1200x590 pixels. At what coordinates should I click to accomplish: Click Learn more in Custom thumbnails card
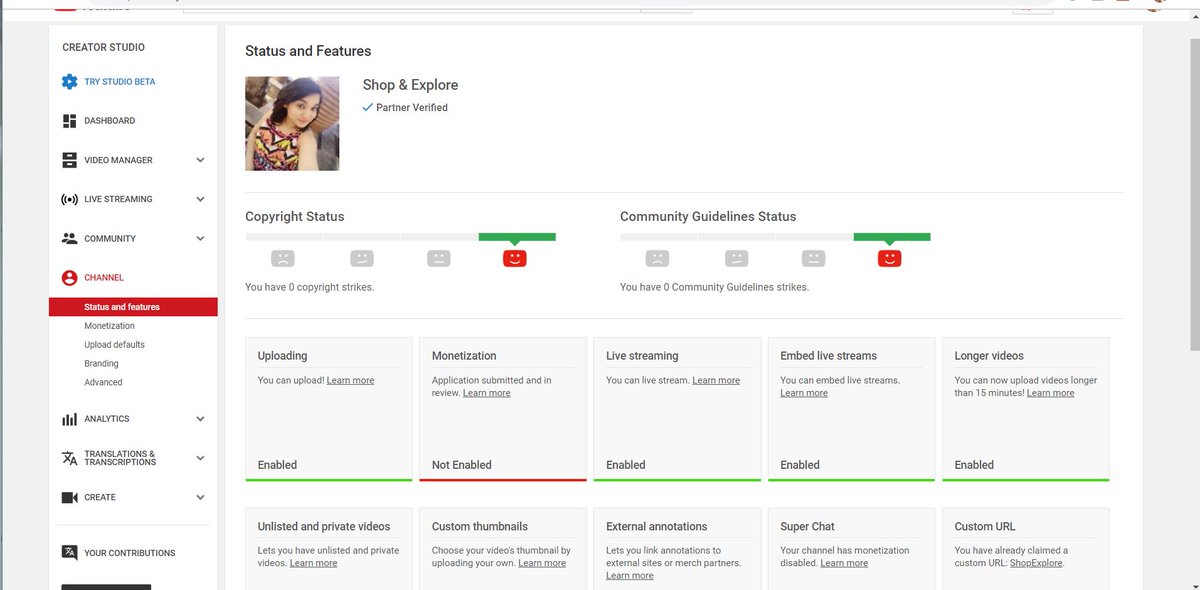coord(542,563)
